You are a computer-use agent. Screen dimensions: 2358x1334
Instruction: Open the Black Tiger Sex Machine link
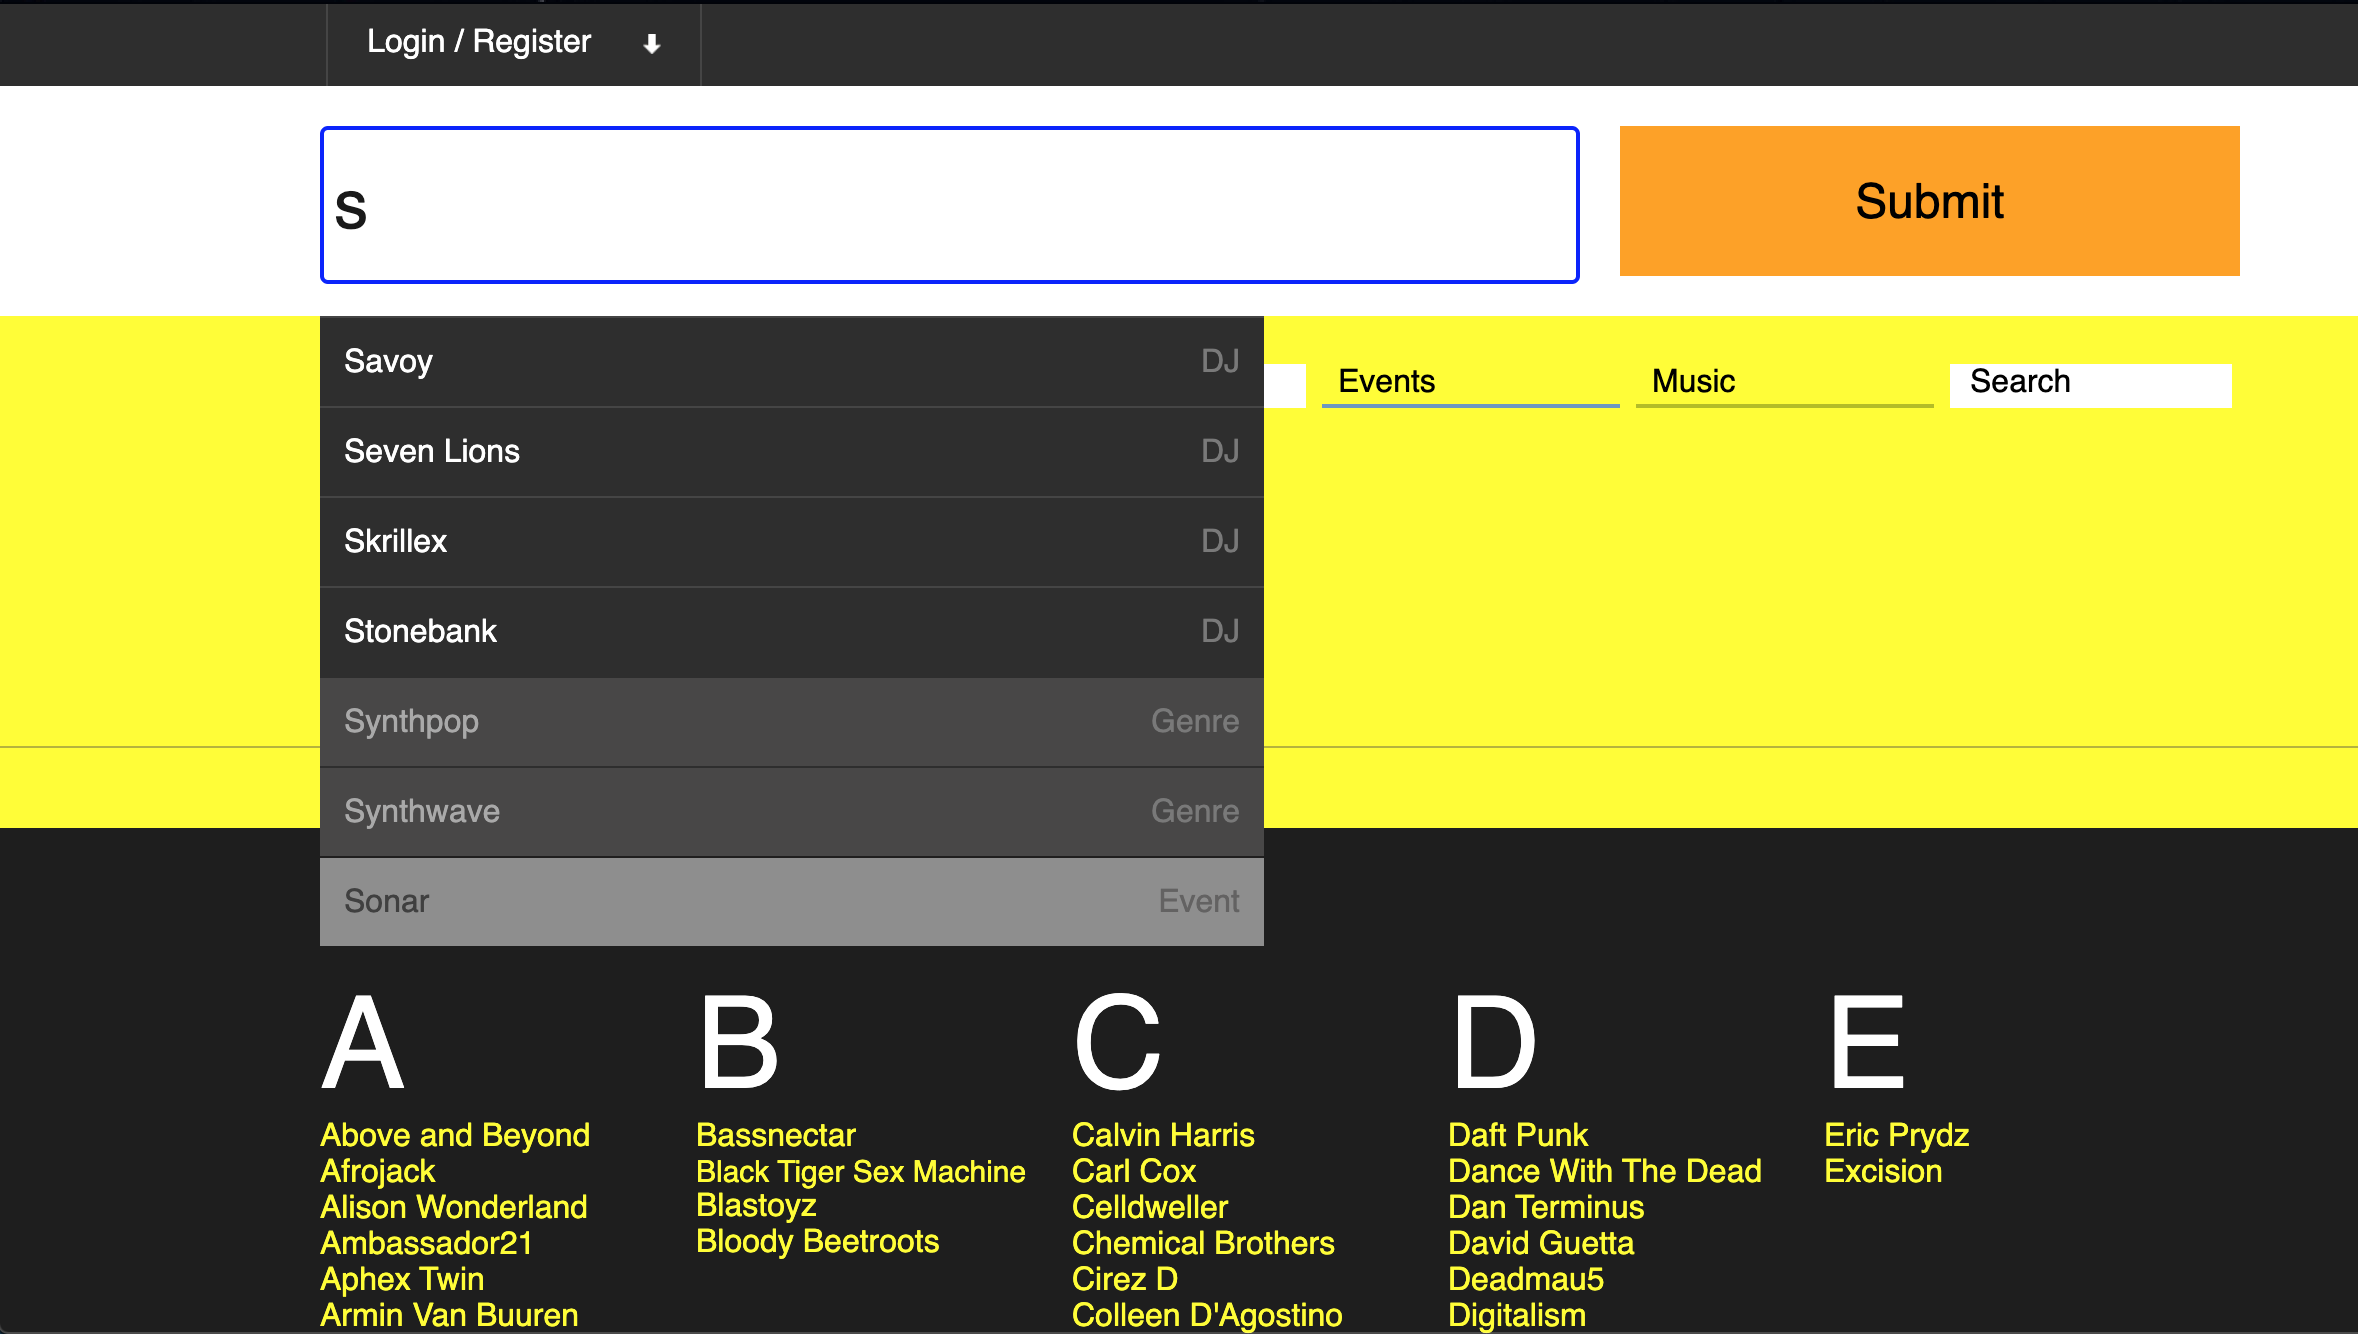[860, 1171]
